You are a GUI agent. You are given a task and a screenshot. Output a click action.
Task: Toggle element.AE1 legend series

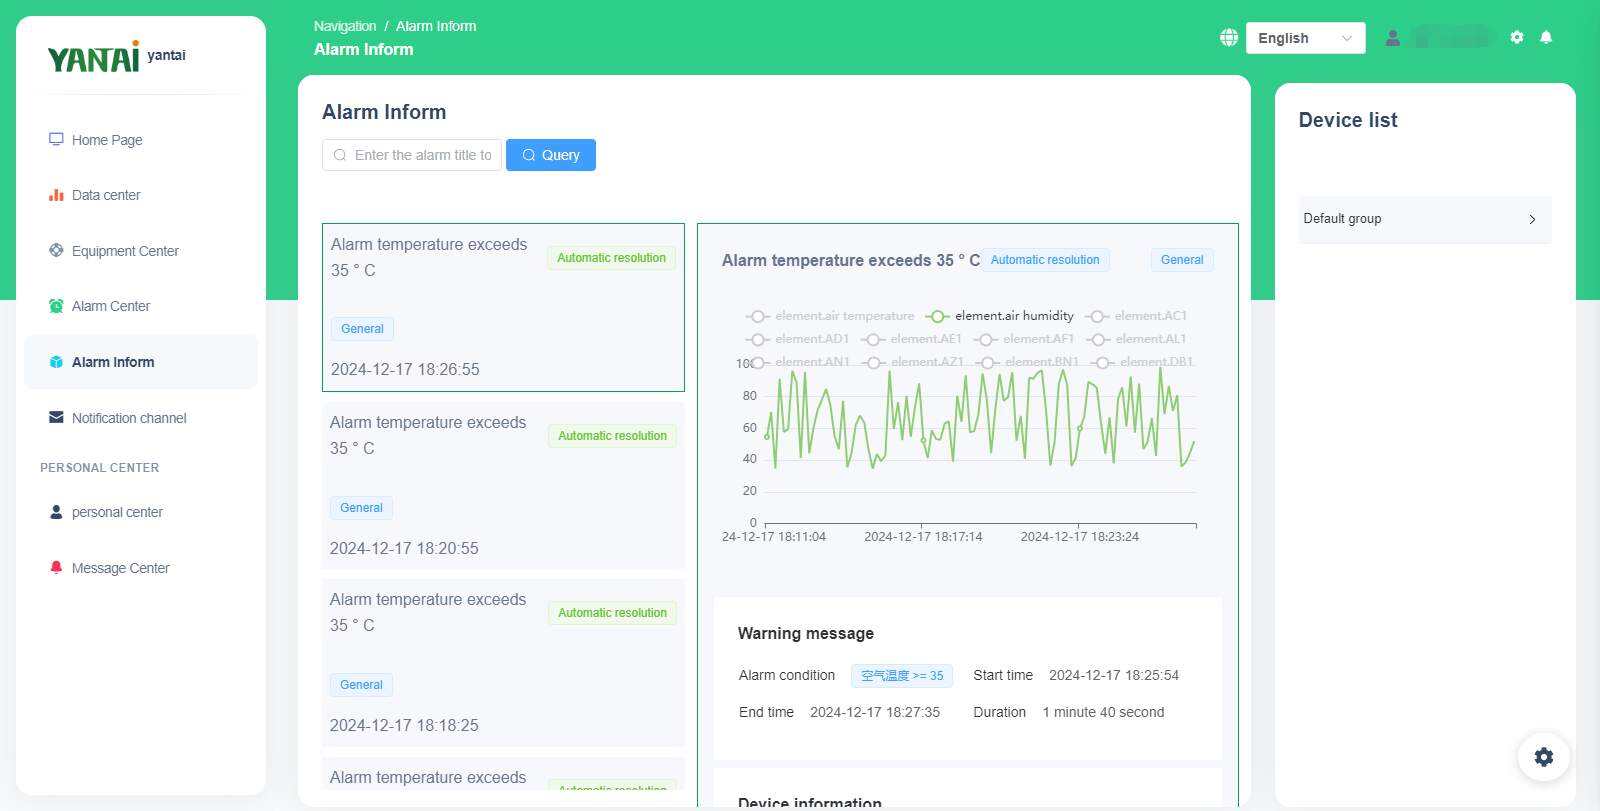pos(911,339)
